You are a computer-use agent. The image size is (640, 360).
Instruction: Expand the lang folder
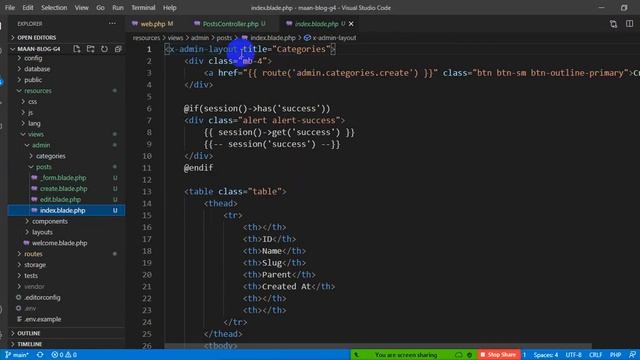tap(34, 123)
